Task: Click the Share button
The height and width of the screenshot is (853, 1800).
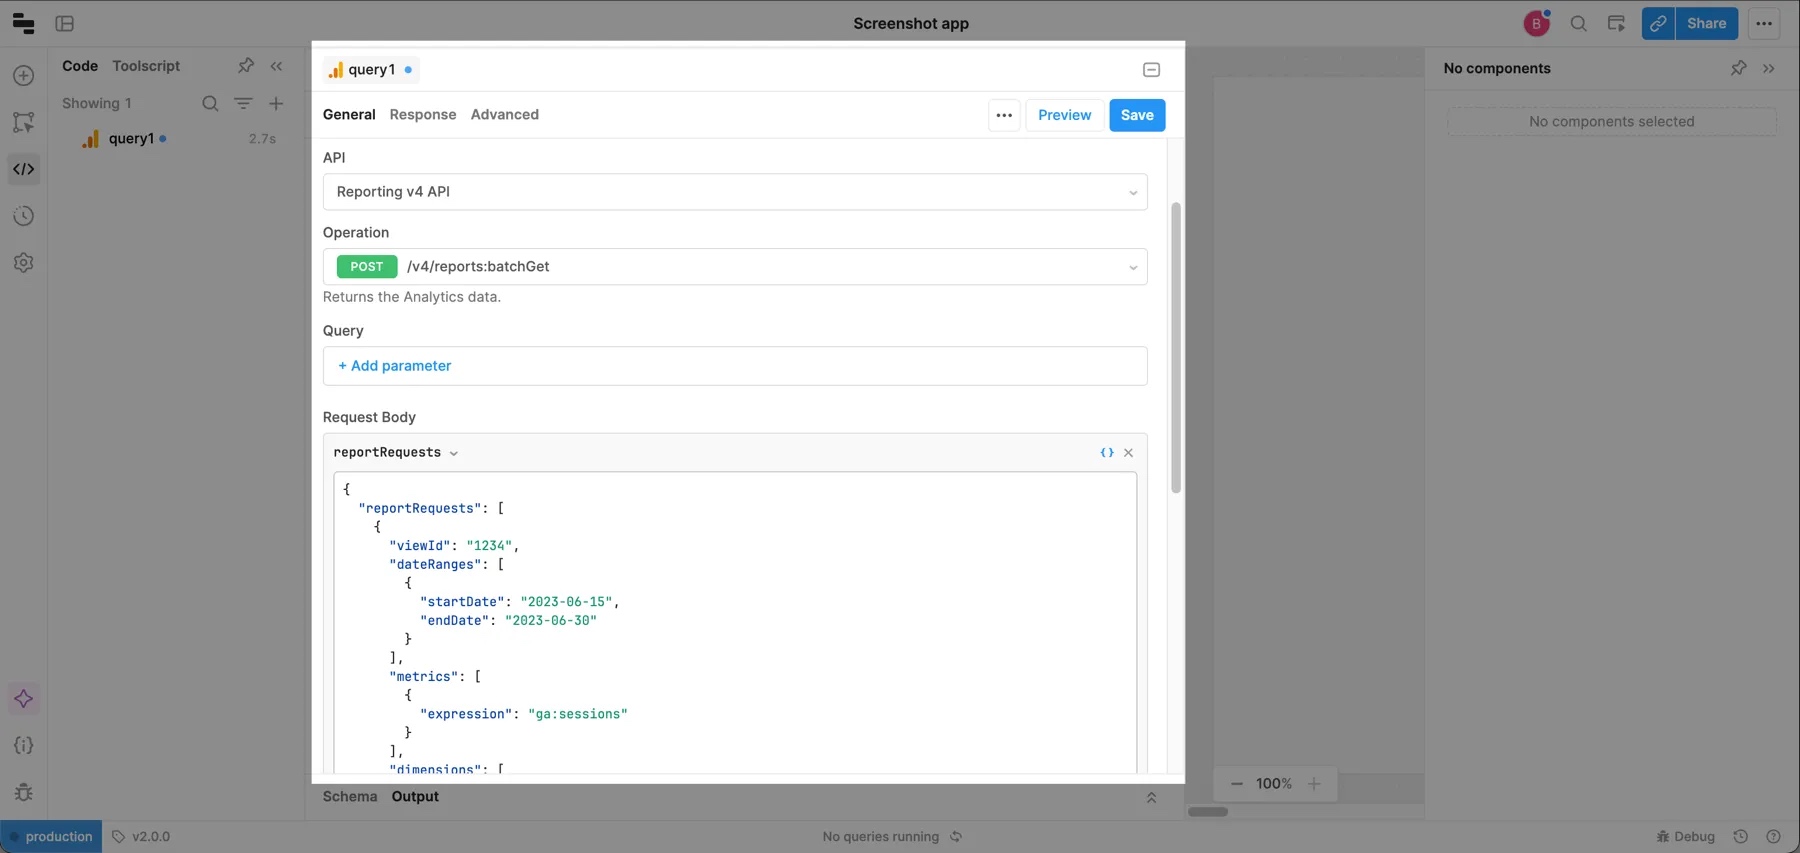Action: [x=1707, y=23]
